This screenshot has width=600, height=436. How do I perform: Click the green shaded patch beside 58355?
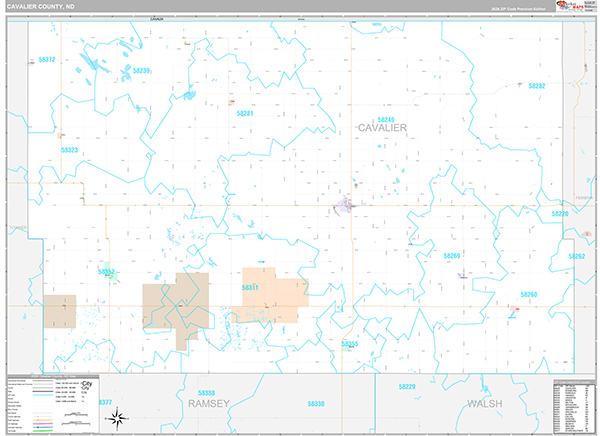click(x=346, y=346)
